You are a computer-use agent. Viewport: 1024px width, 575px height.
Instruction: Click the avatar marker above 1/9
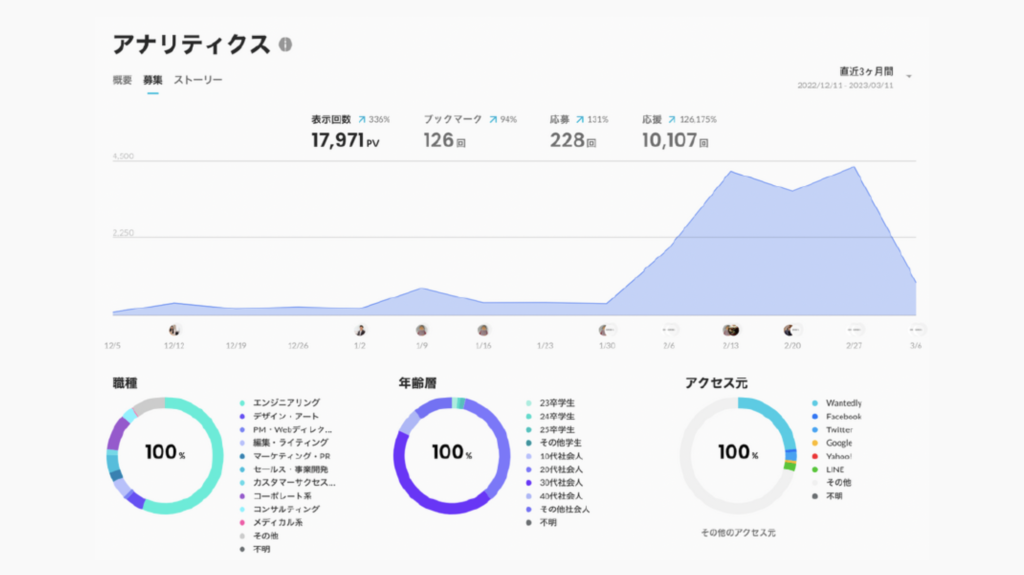tap(422, 329)
